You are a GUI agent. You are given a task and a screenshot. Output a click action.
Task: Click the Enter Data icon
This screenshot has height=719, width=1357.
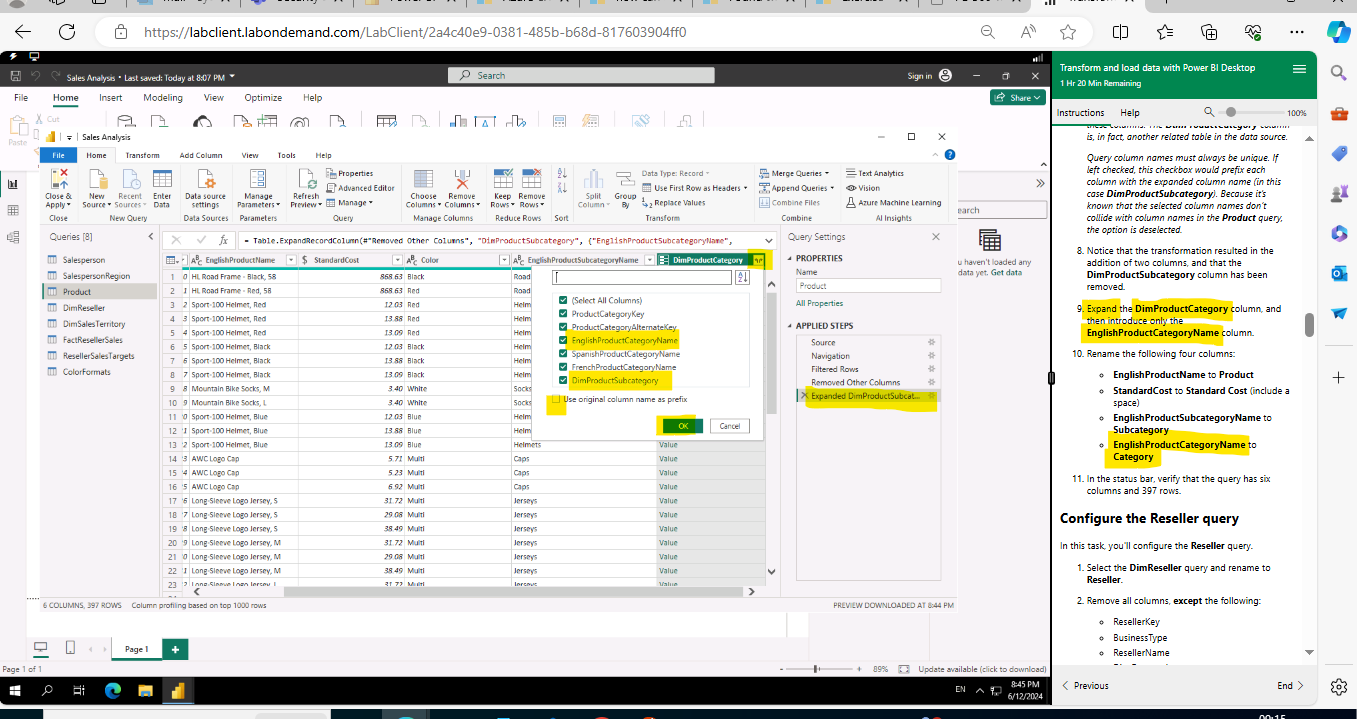[x=162, y=178]
